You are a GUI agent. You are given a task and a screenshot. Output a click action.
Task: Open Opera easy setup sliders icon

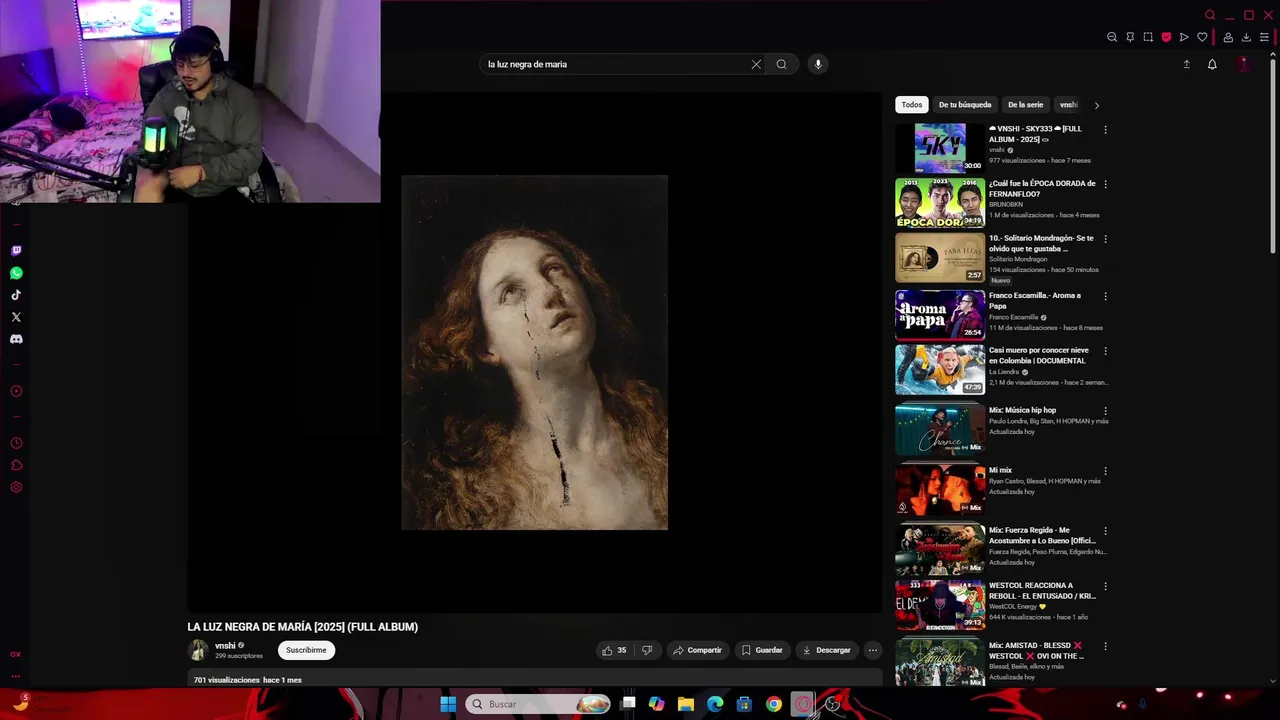click(1264, 37)
